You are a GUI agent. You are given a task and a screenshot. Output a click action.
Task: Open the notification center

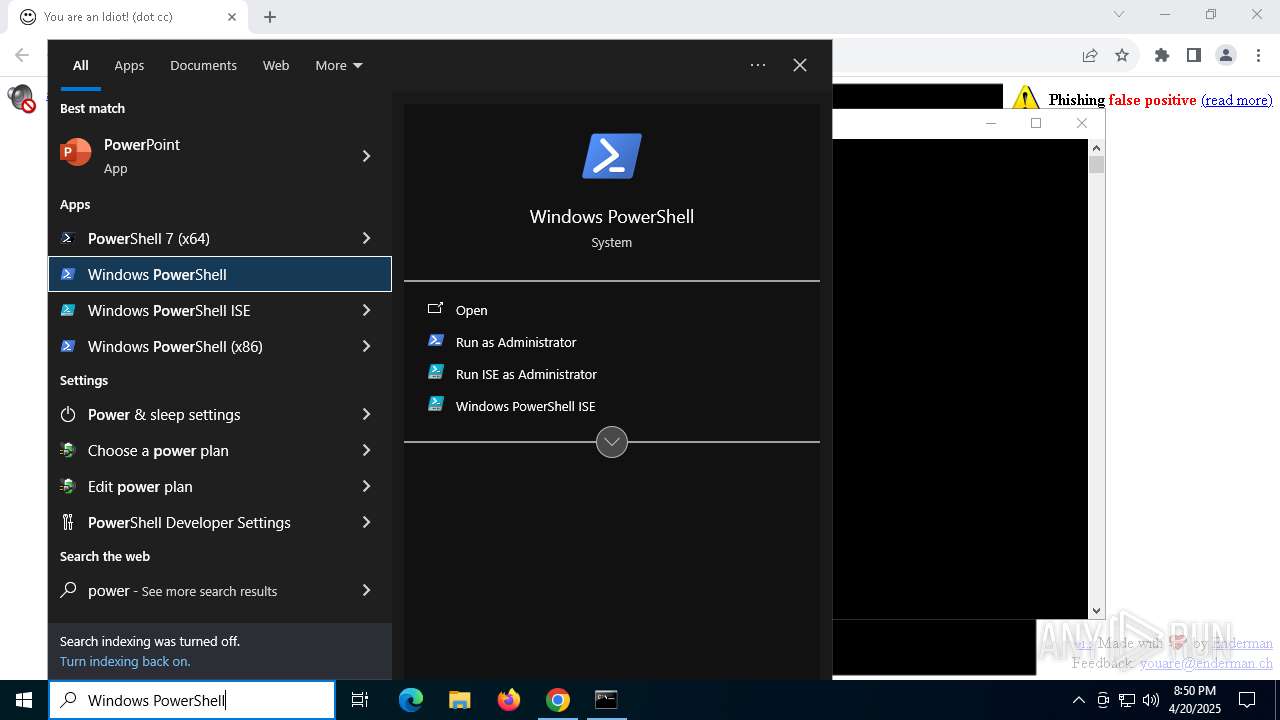[x=1247, y=700]
